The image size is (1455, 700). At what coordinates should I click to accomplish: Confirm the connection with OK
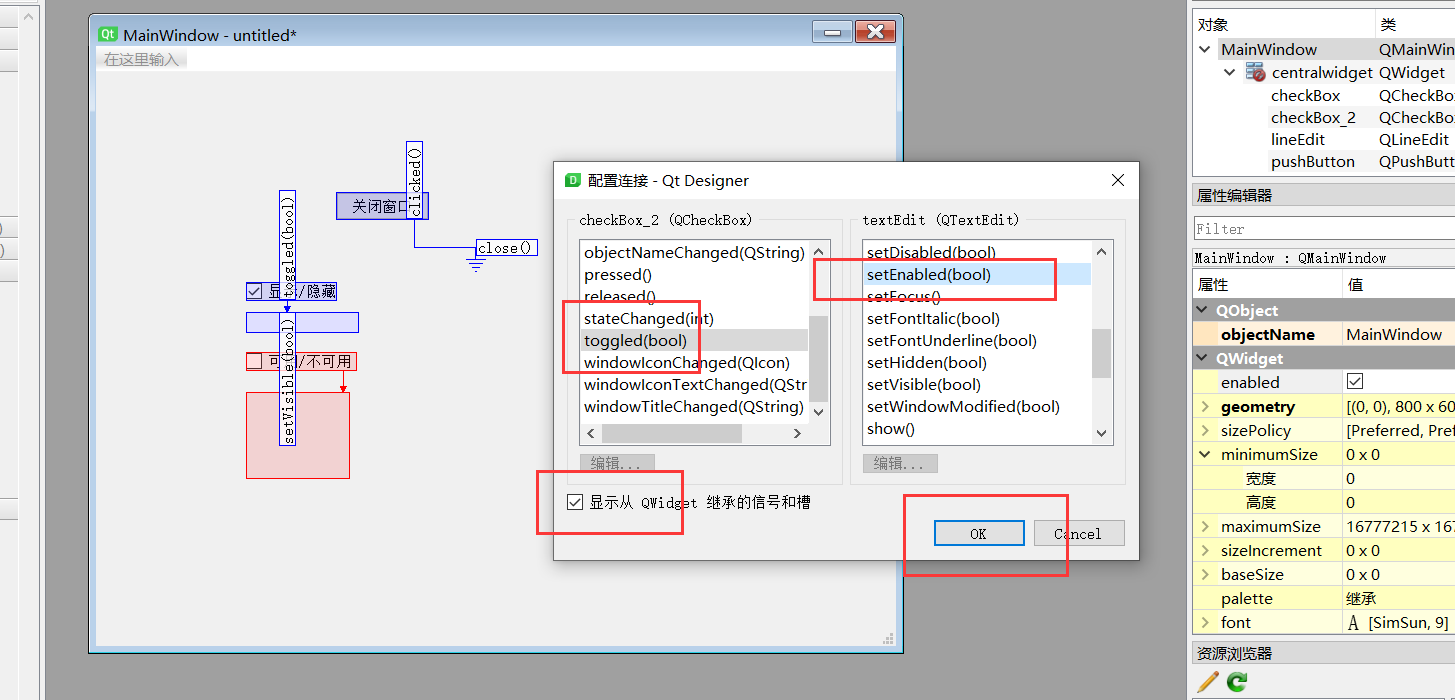pyautogui.click(x=979, y=533)
